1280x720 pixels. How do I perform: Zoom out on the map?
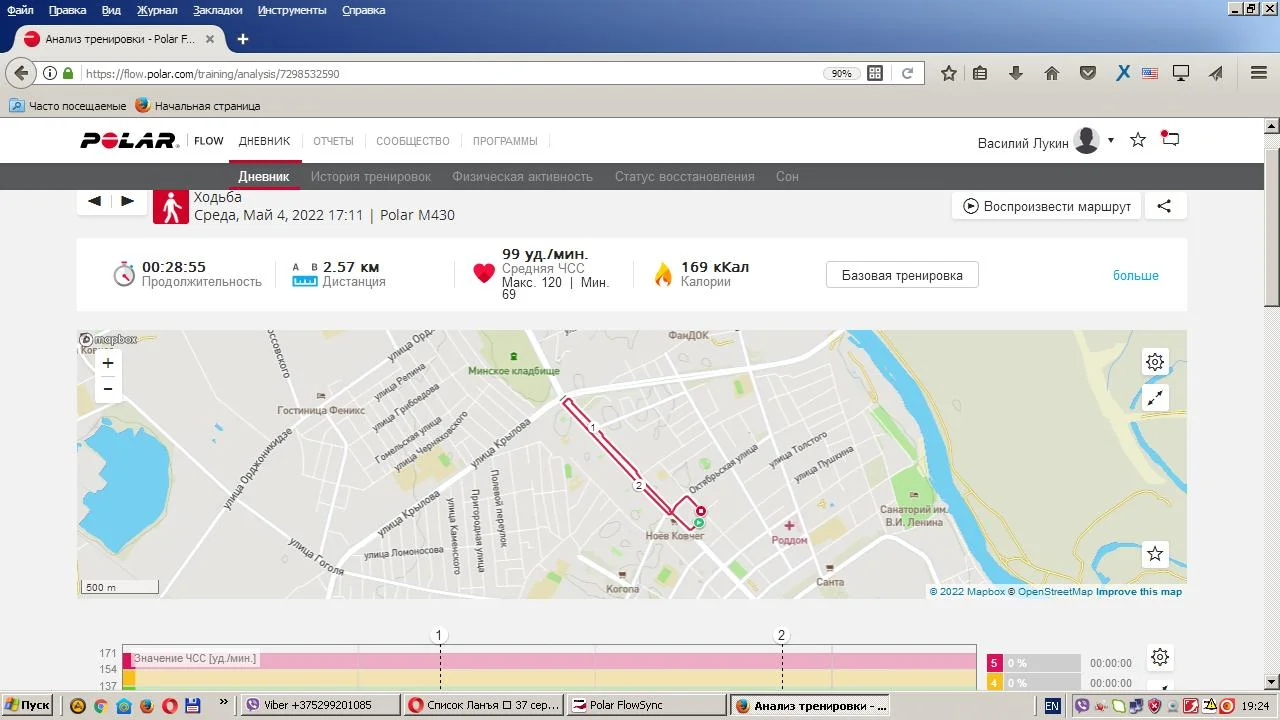click(108, 389)
